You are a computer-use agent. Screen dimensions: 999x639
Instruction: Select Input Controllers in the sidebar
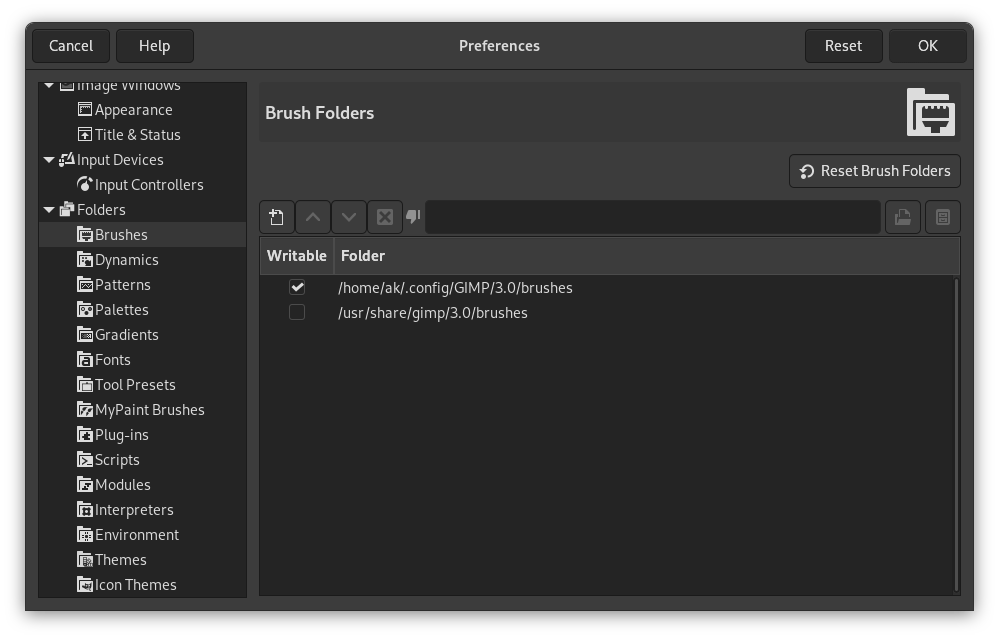click(150, 184)
